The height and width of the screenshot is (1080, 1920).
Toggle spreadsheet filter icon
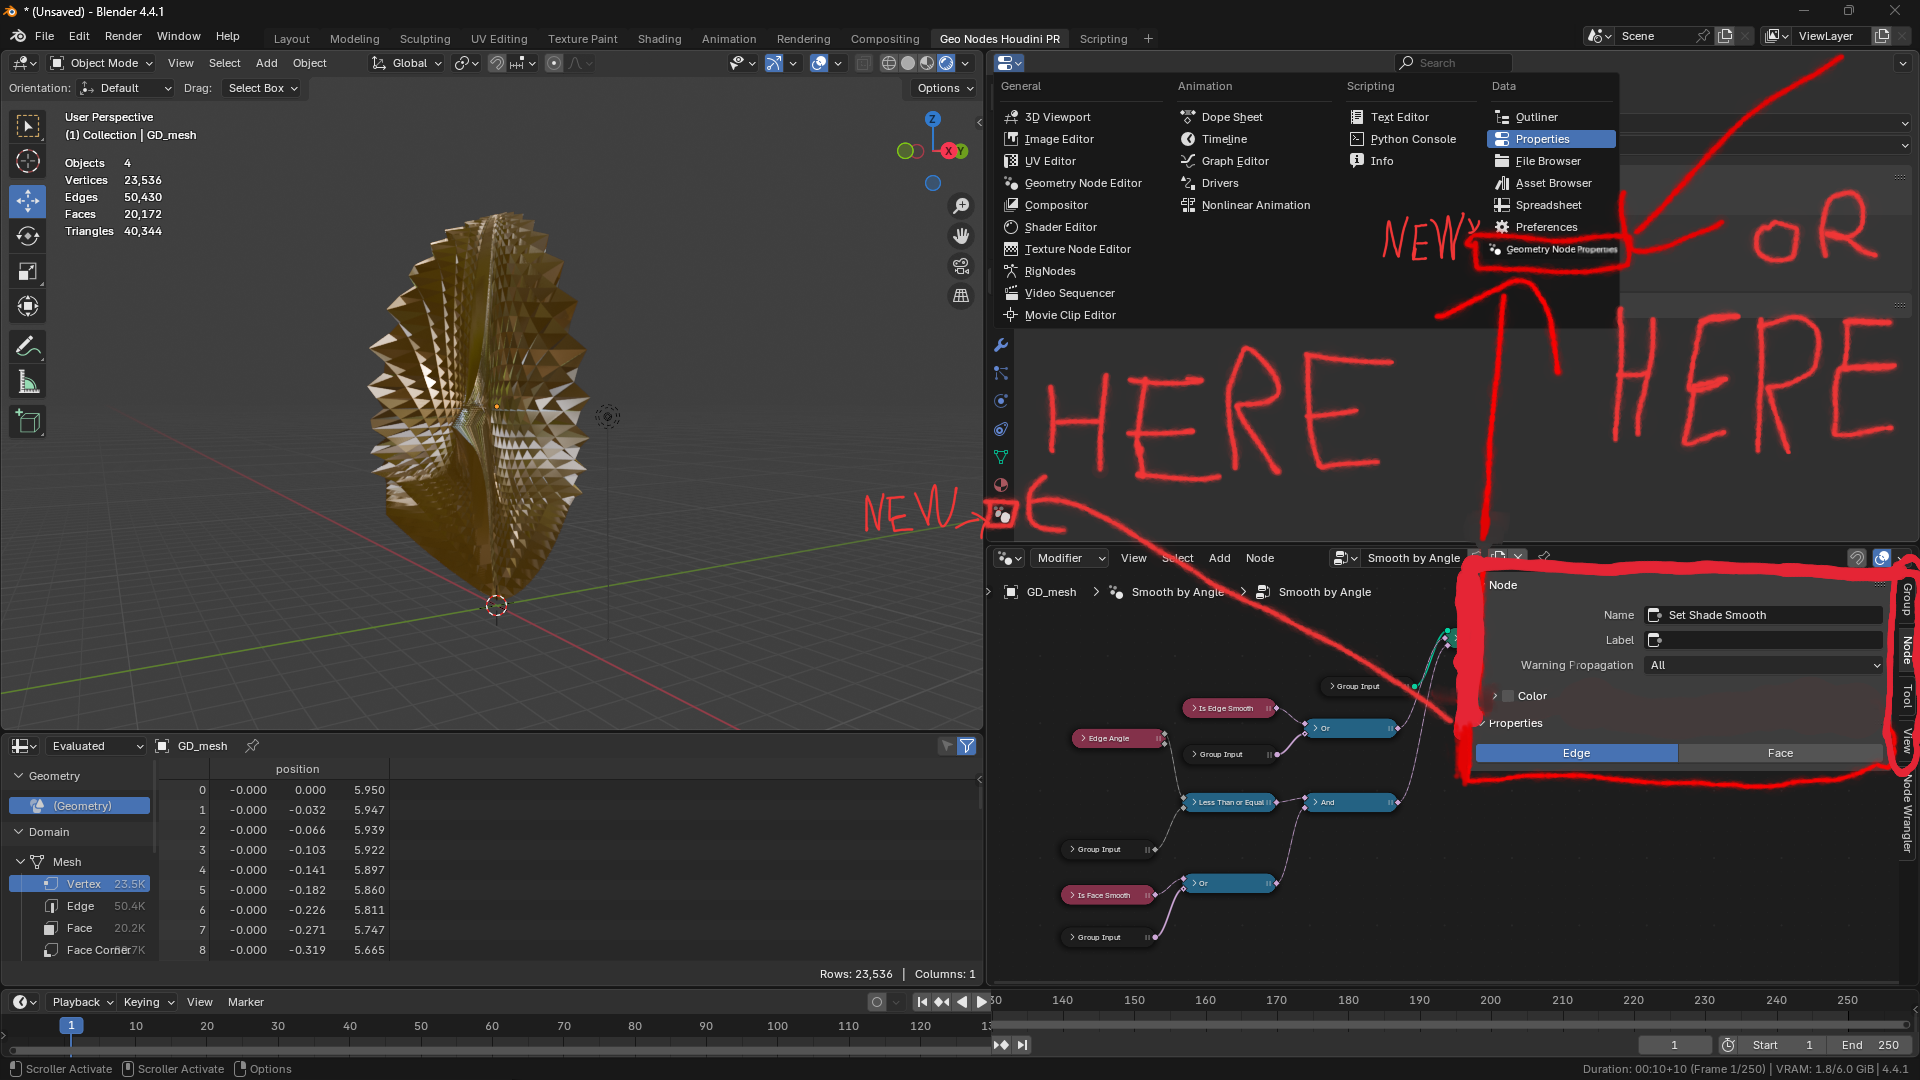967,746
